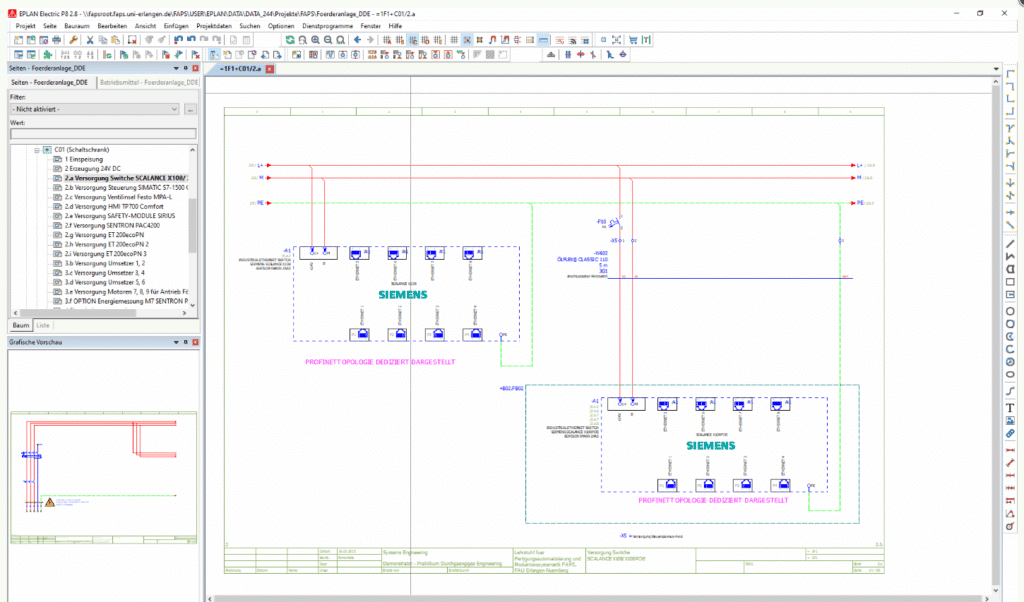The image size is (1024, 602).
Task: Collapse the C01 Schaltschrank tree node
Action: [x=36, y=150]
